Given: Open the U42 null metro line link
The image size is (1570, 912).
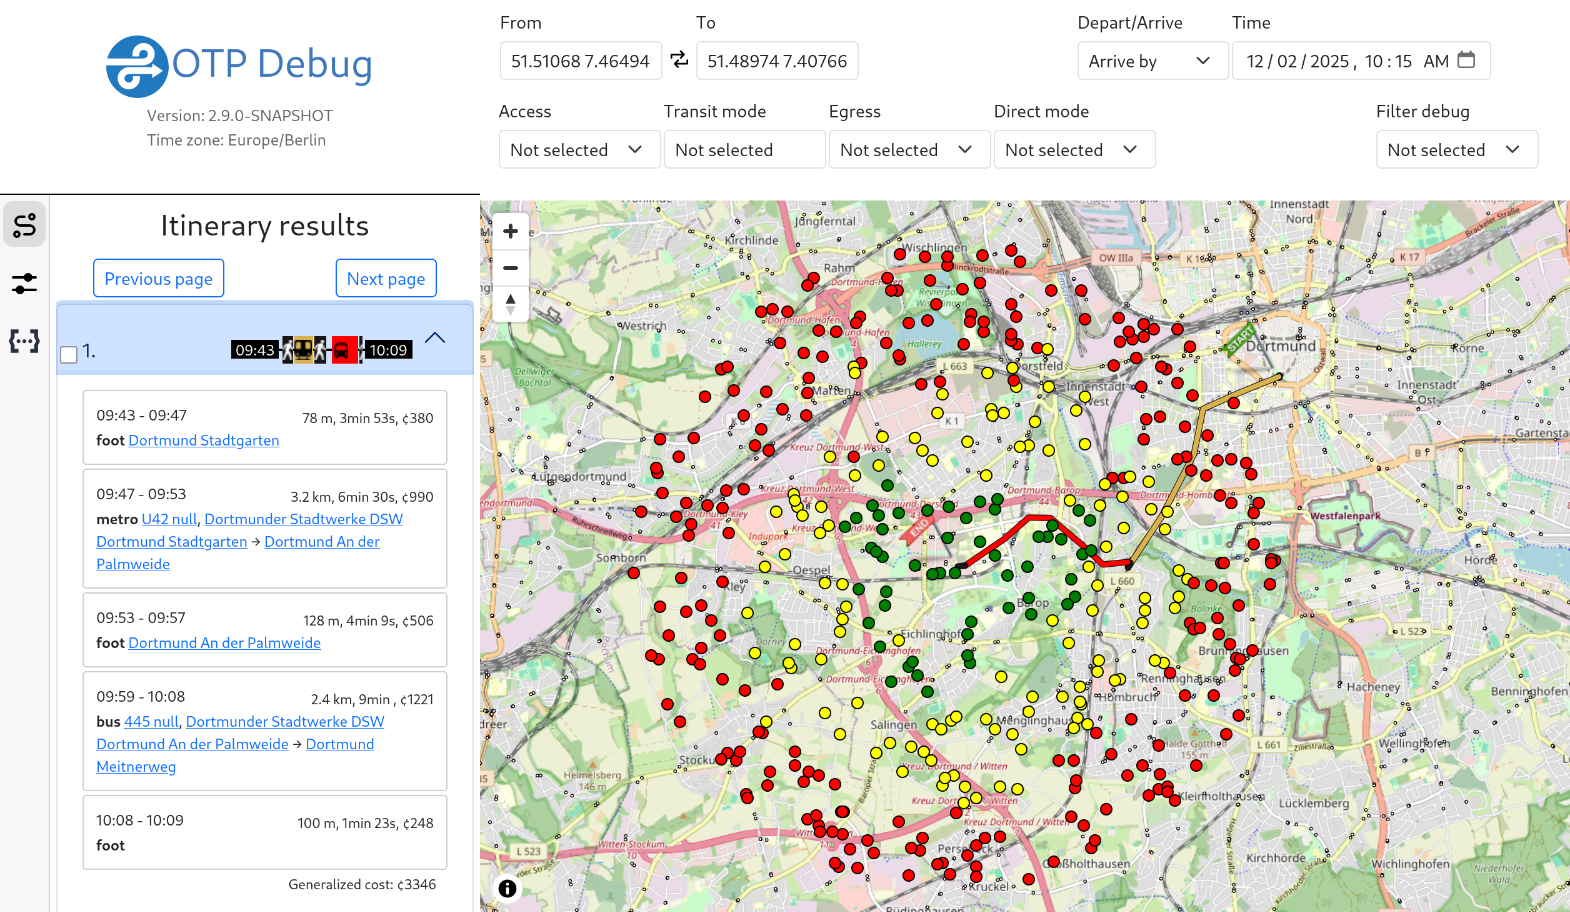Looking at the screenshot, I should [170, 519].
